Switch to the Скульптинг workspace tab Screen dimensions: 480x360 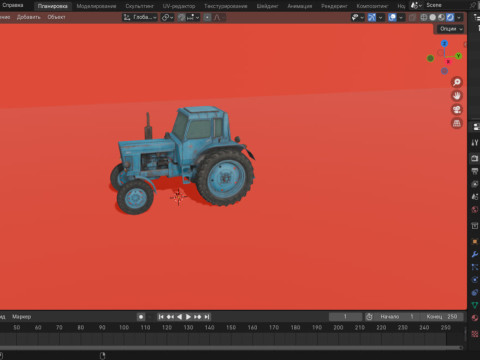(x=139, y=6)
